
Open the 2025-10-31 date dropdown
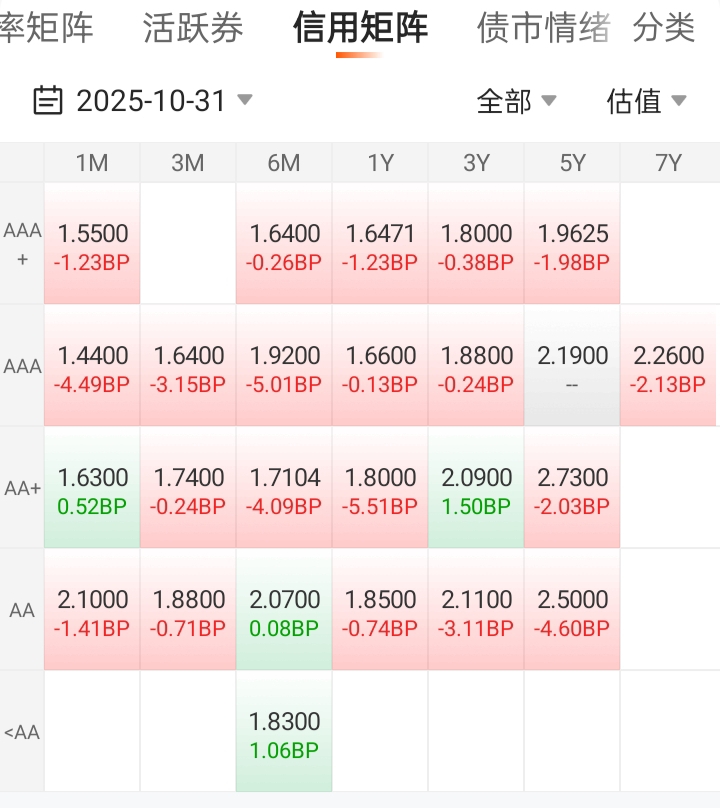click(152, 101)
